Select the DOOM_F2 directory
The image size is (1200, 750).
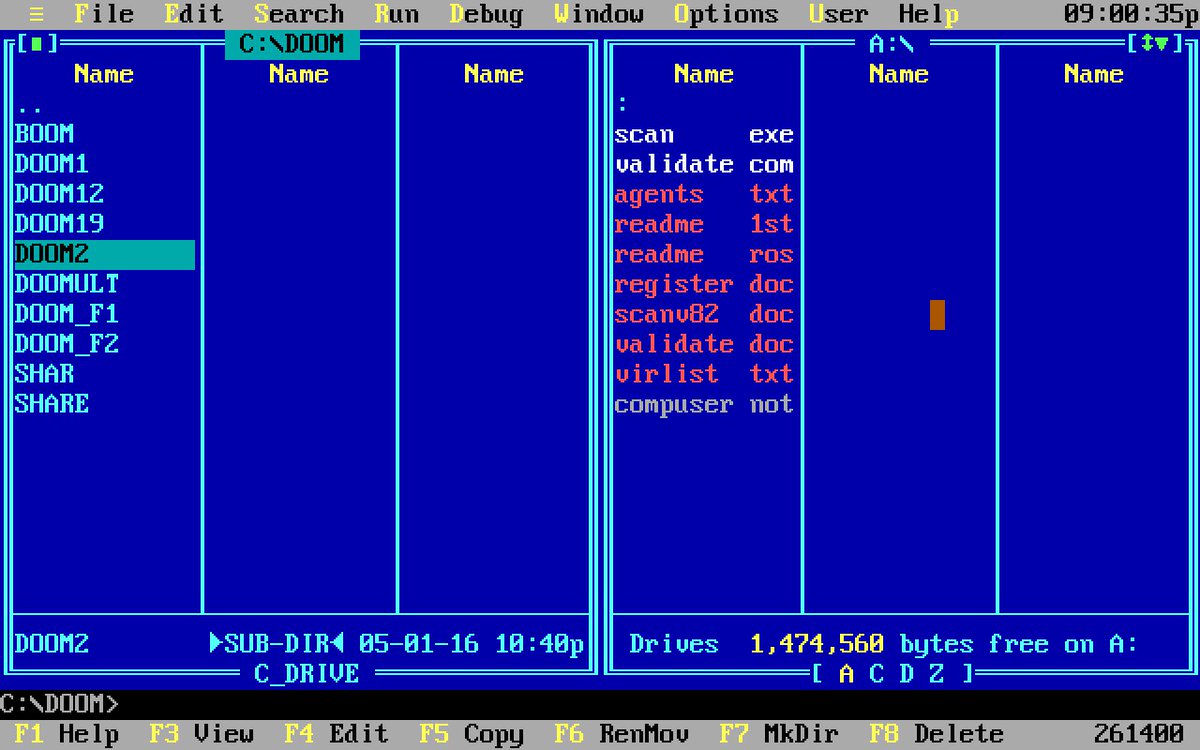coord(104,344)
